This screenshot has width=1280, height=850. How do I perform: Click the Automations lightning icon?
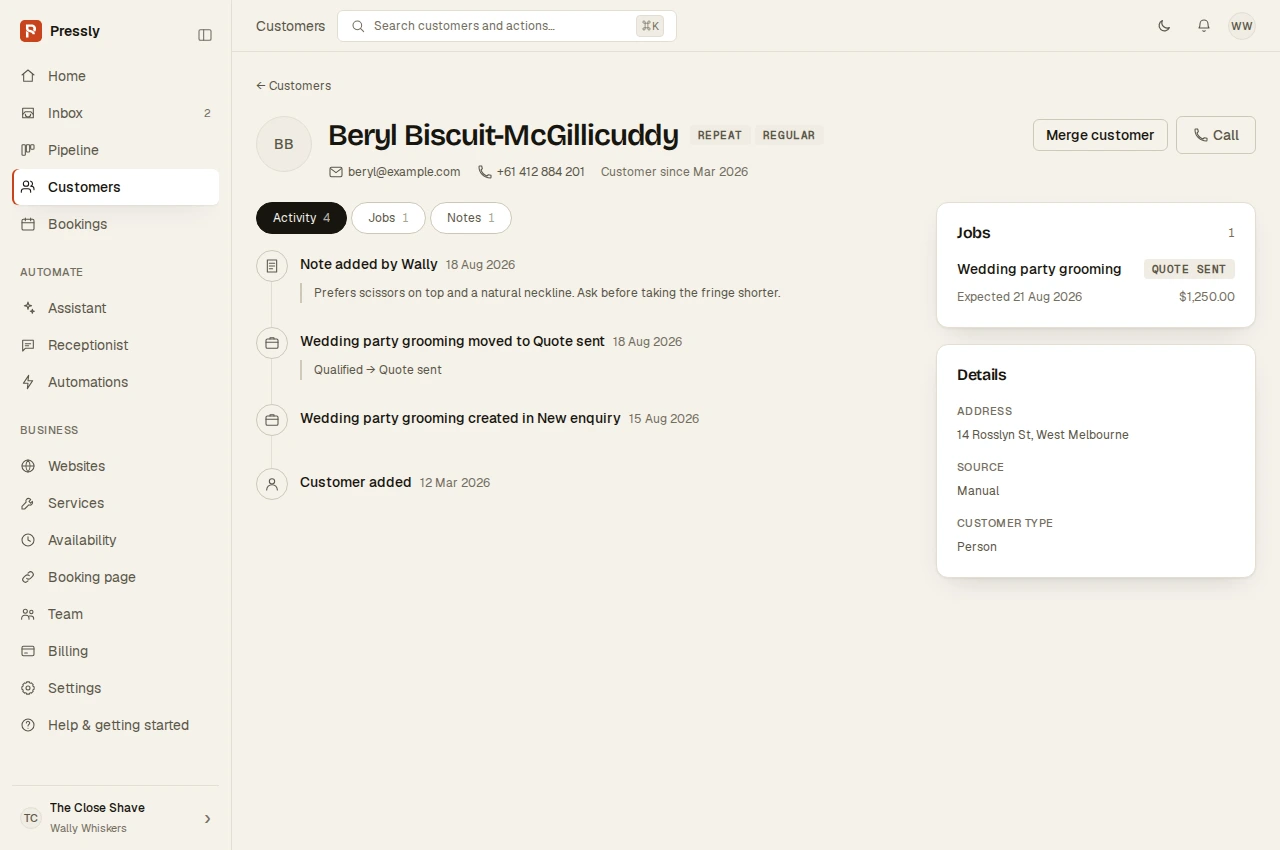(28, 382)
